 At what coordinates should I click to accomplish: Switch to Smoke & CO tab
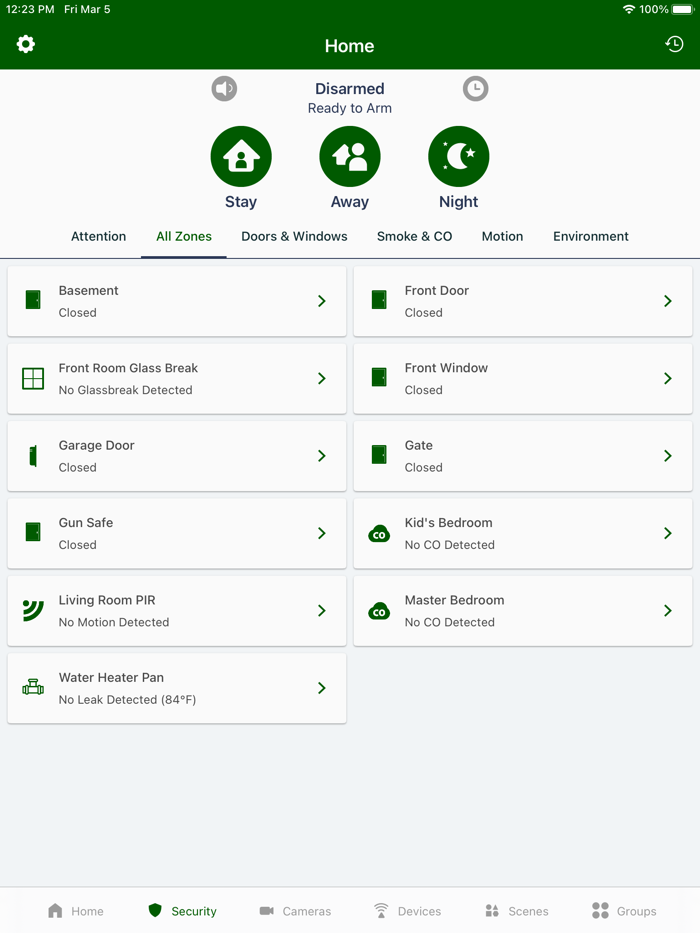point(414,236)
